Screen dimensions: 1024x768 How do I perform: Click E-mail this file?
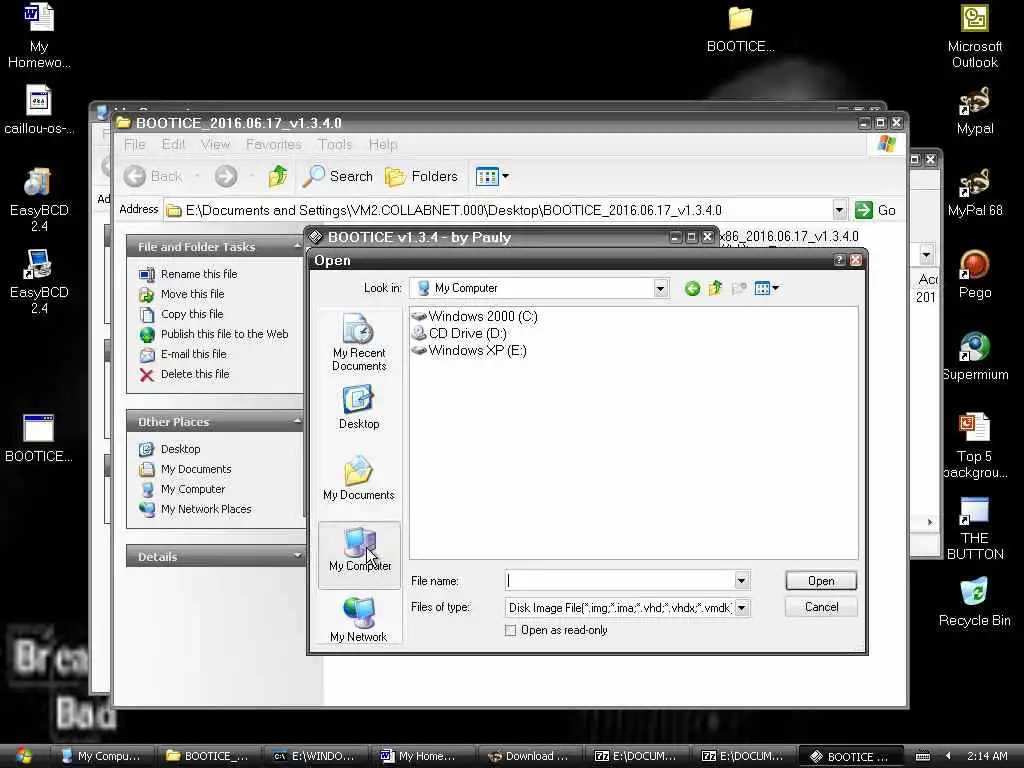(194, 354)
